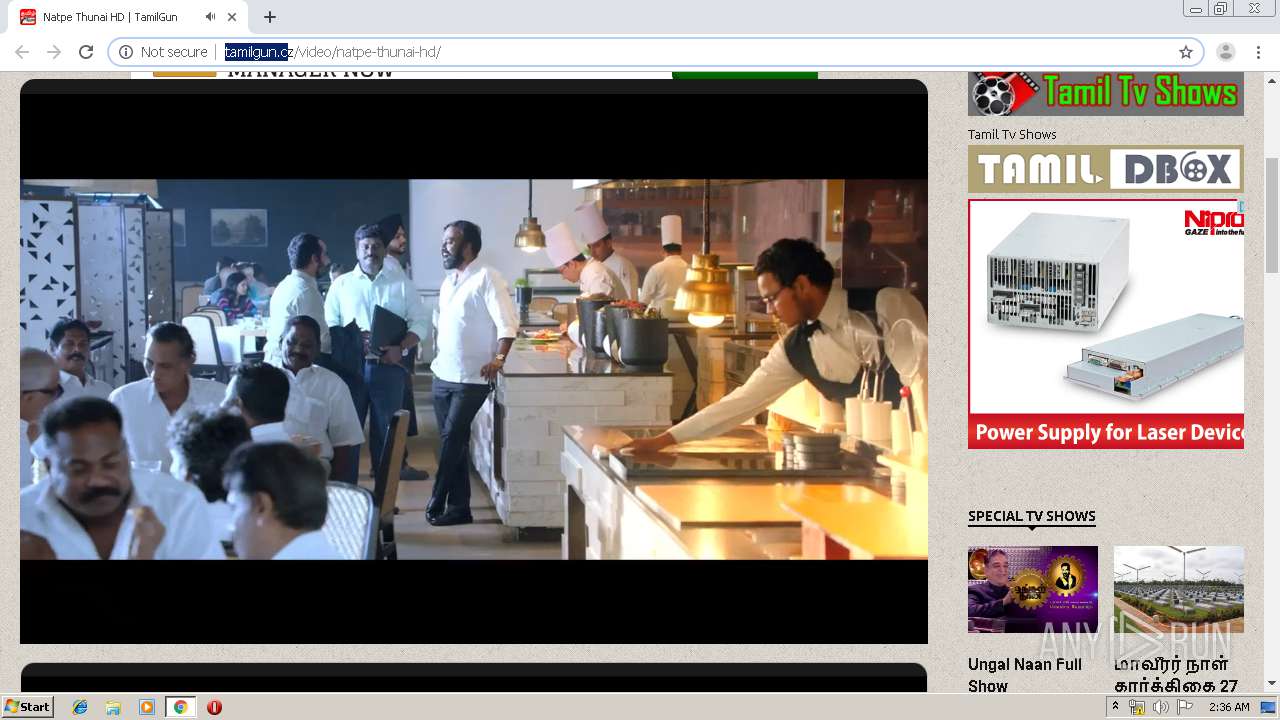The image size is (1280, 720).
Task: Click the scrollbar up arrow
Action: [1272, 80]
